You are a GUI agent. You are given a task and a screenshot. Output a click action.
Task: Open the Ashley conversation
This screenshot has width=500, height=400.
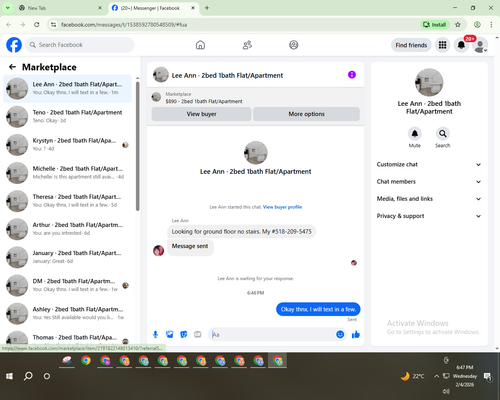click(67, 314)
